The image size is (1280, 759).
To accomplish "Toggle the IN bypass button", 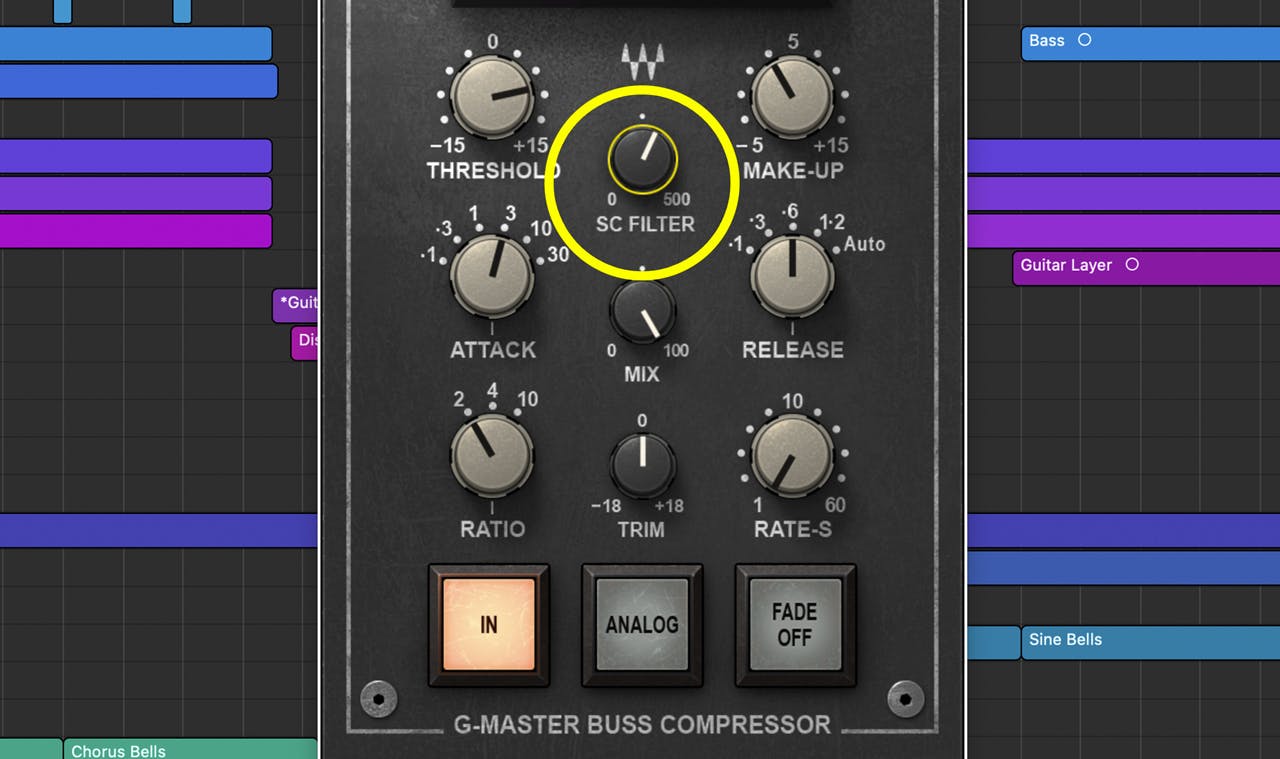I will [489, 625].
